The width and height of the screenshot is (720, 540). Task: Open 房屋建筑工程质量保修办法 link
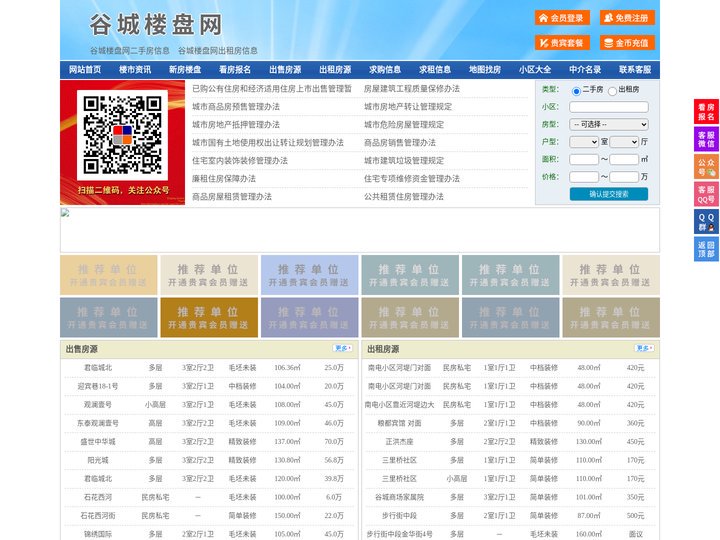pyautogui.click(x=412, y=89)
